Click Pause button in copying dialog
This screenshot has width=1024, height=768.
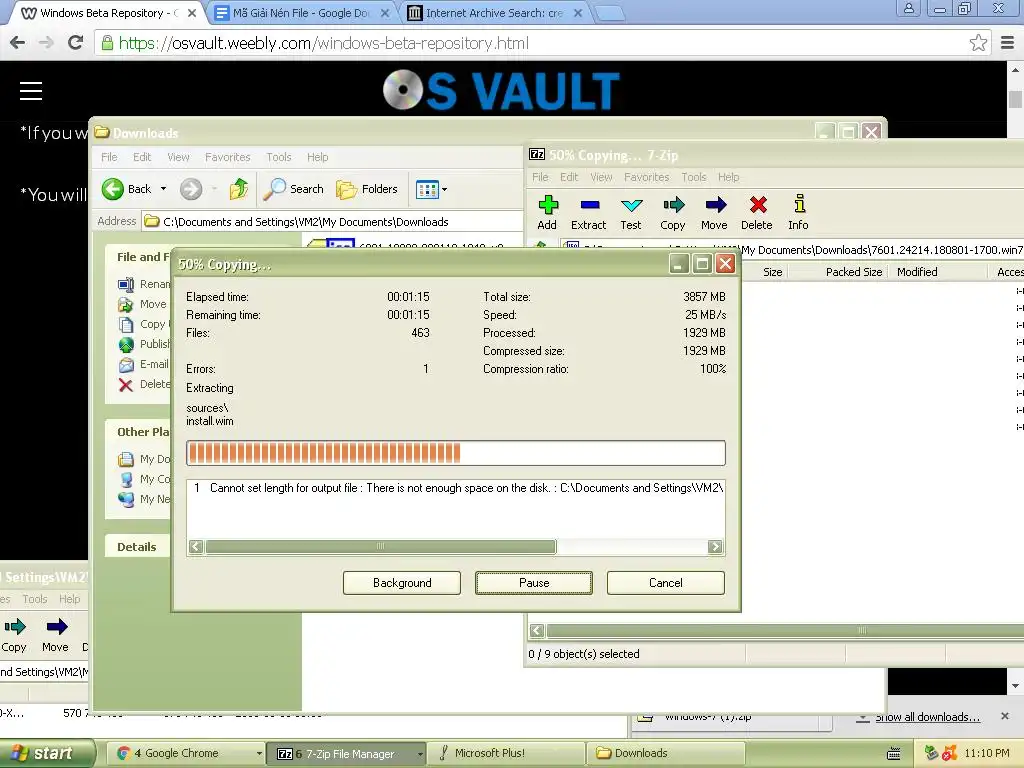pos(534,583)
